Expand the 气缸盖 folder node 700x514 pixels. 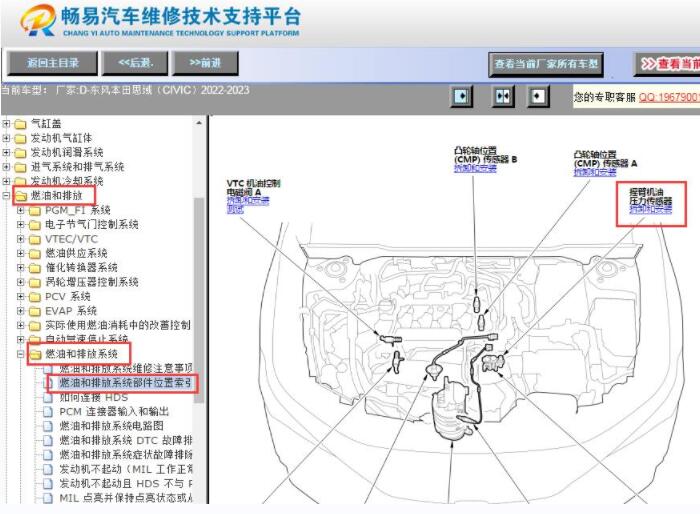(6, 123)
